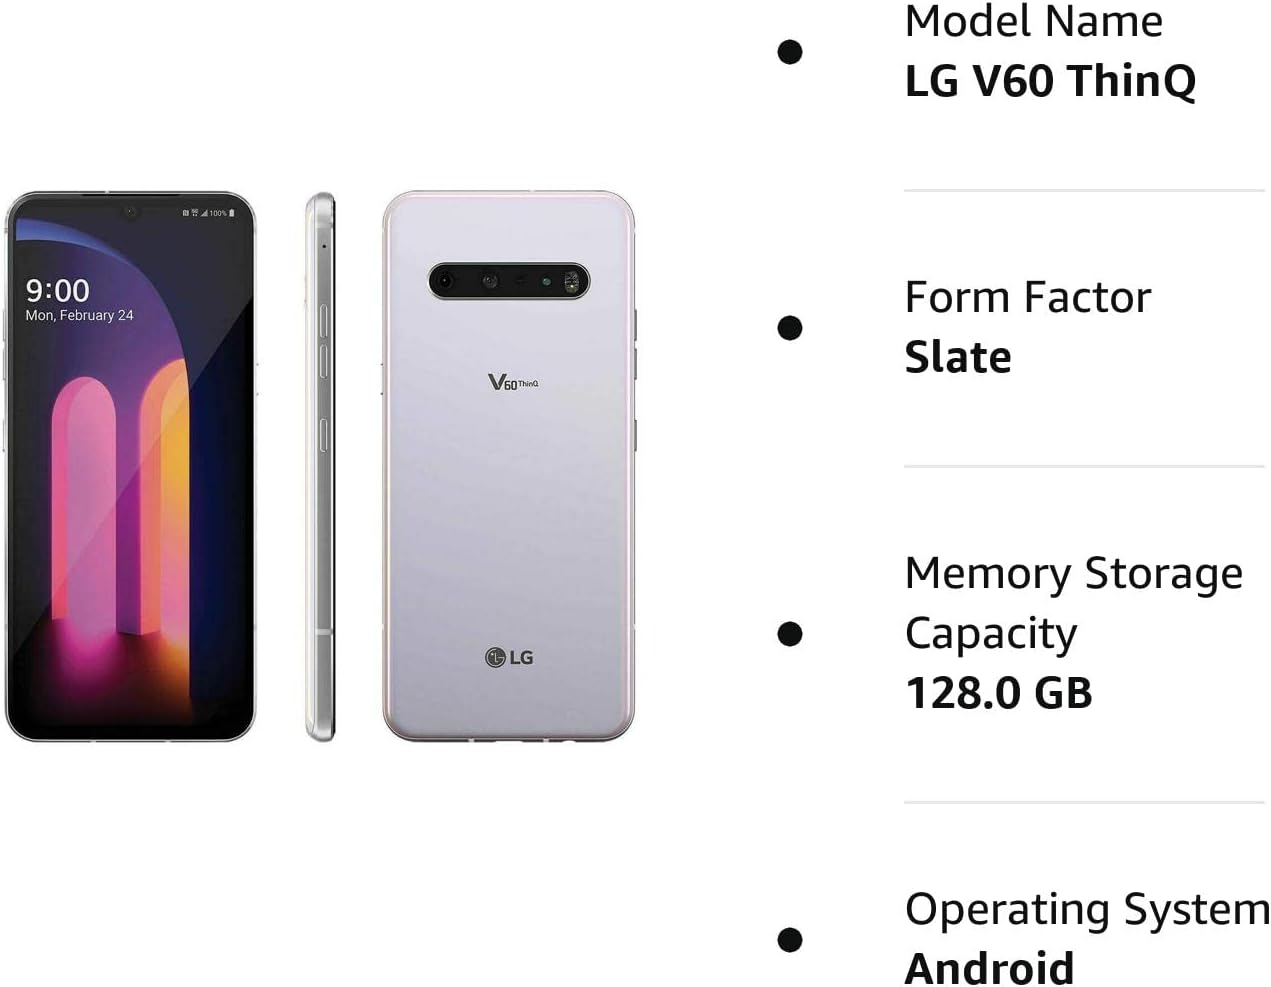Click the LG logo on phone back

pyautogui.click(x=509, y=657)
